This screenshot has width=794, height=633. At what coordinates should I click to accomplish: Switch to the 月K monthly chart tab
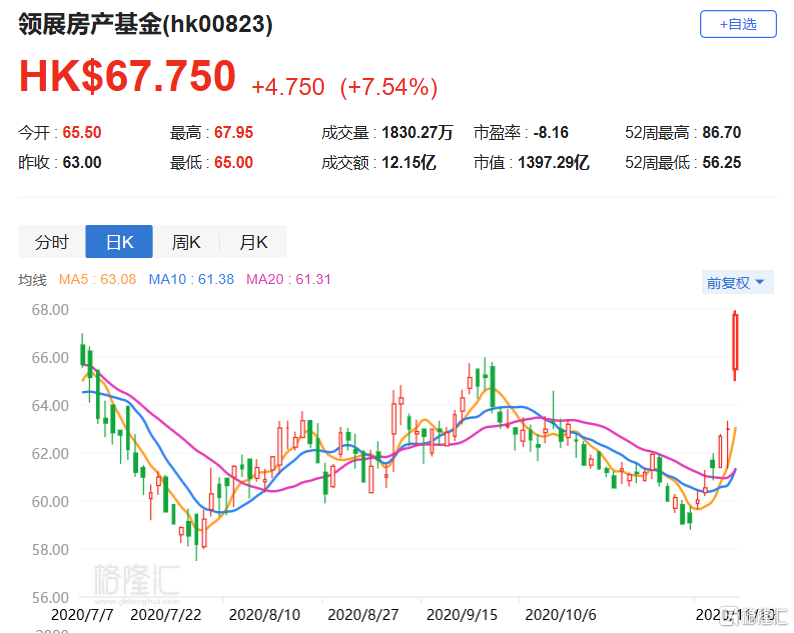pyautogui.click(x=253, y=242)
